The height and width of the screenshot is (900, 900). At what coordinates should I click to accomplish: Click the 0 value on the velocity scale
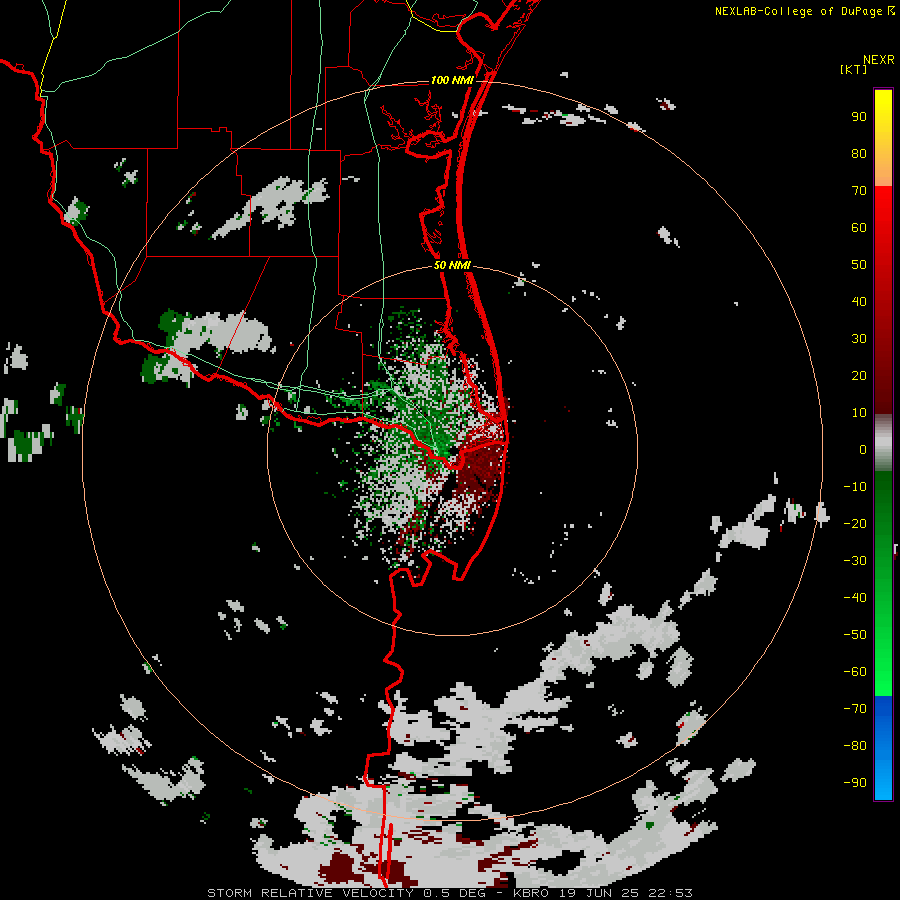(x=863, y=449)
